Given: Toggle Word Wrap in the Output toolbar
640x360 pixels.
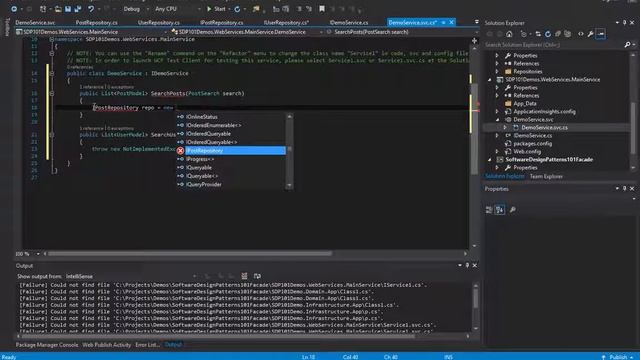Looking at the screenshot, I should 257,276.
